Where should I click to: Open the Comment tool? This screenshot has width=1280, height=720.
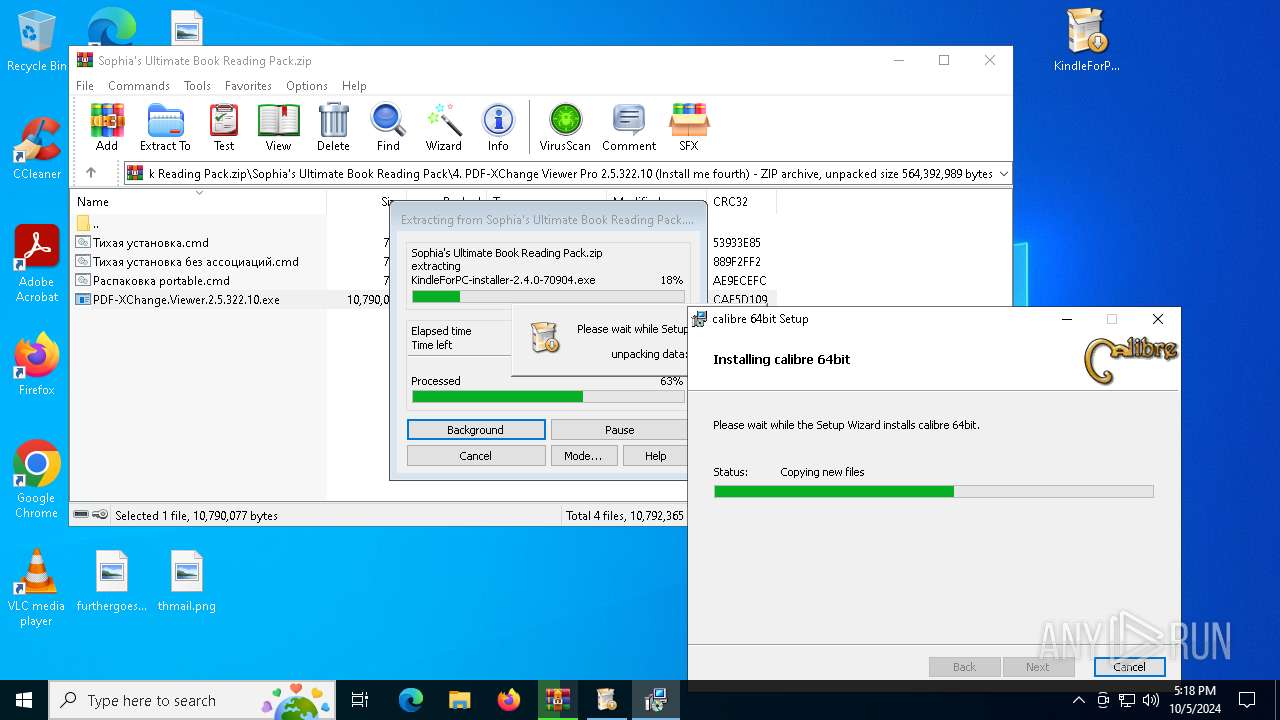(x=629, y=127)
